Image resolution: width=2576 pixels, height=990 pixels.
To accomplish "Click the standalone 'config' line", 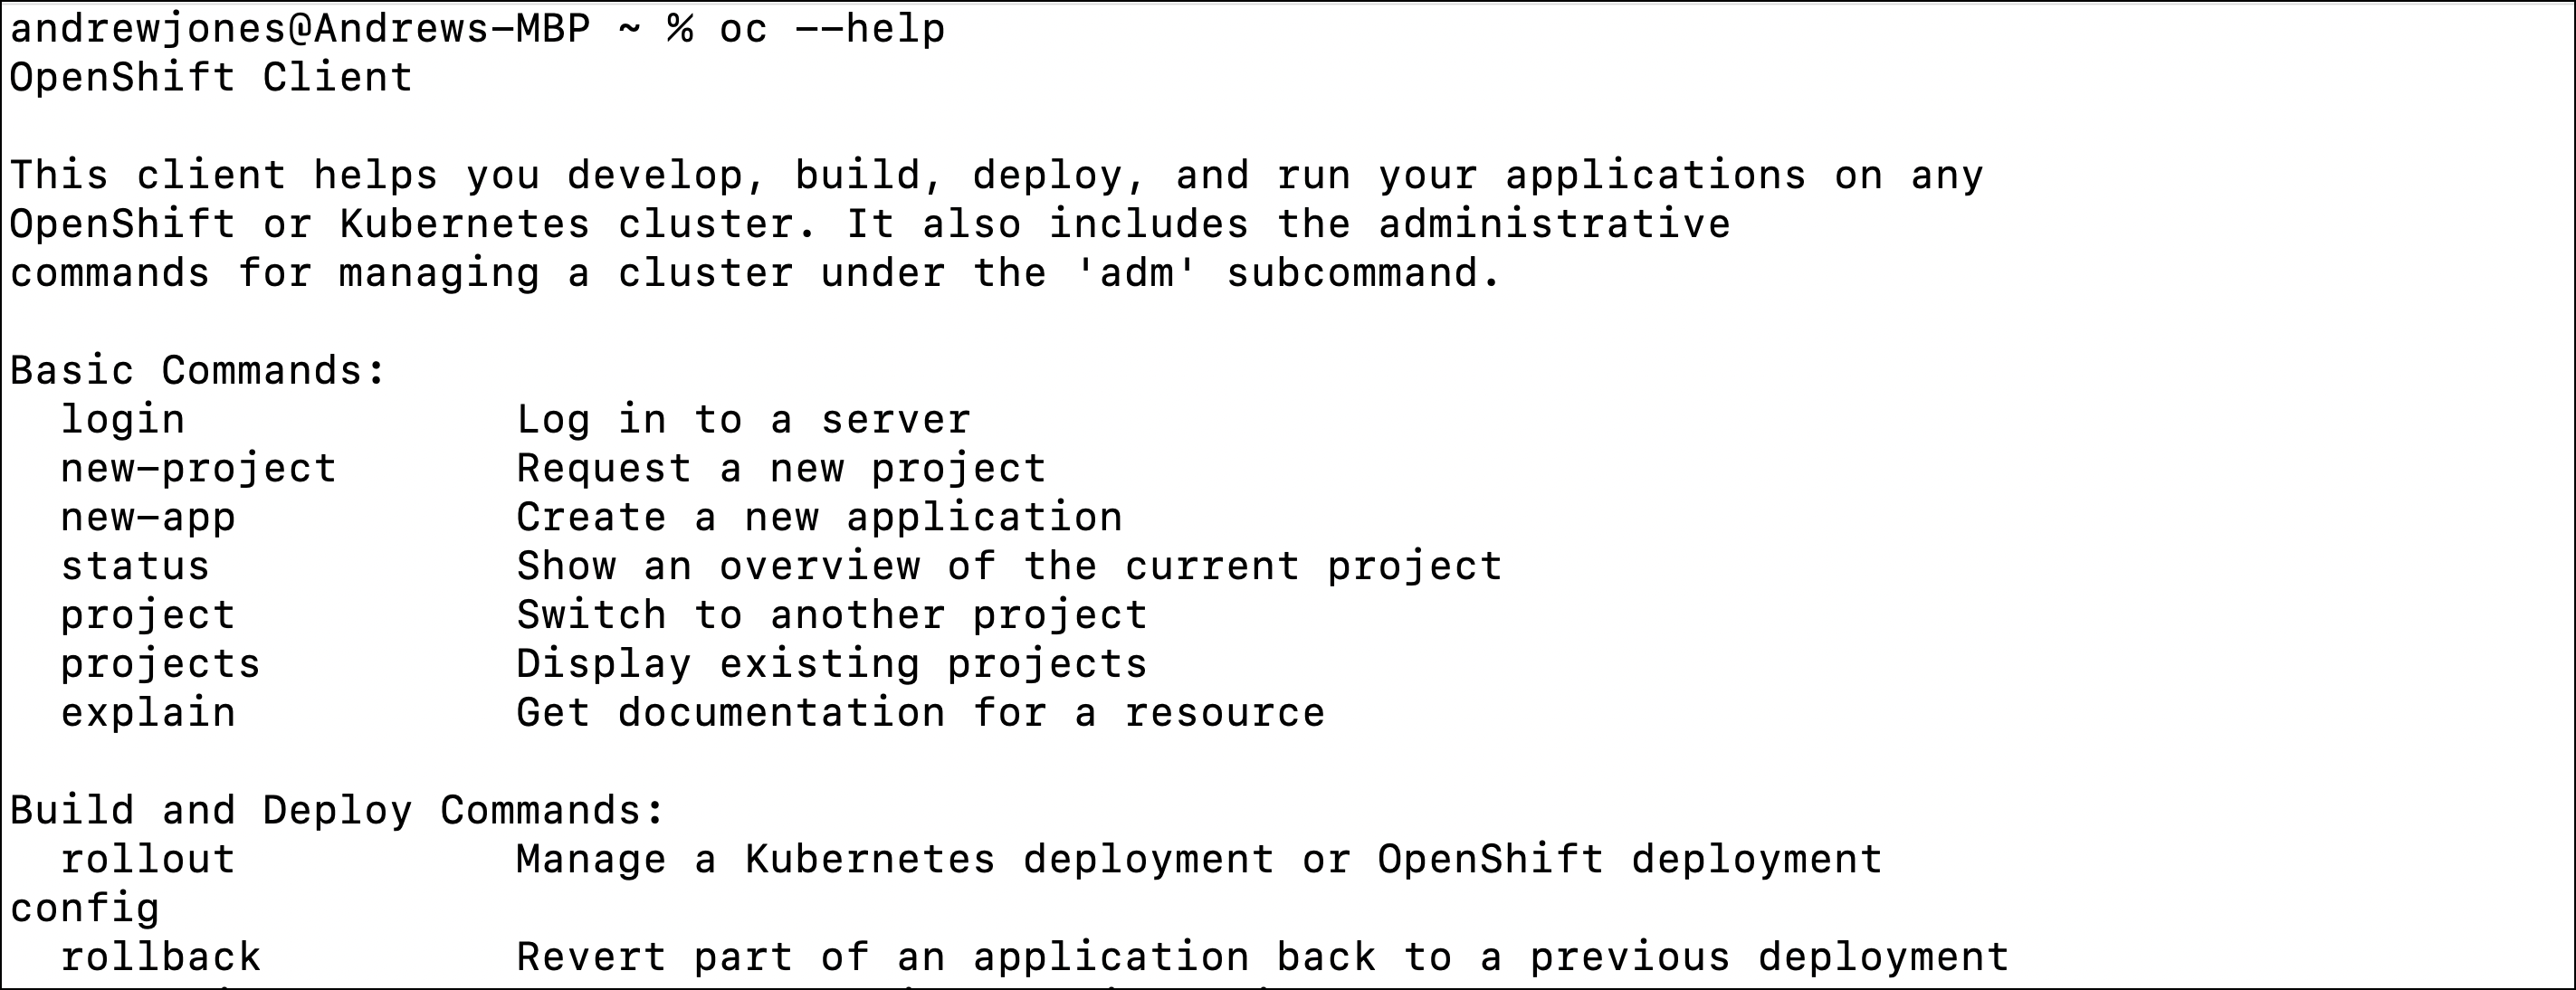I will 85,909.
